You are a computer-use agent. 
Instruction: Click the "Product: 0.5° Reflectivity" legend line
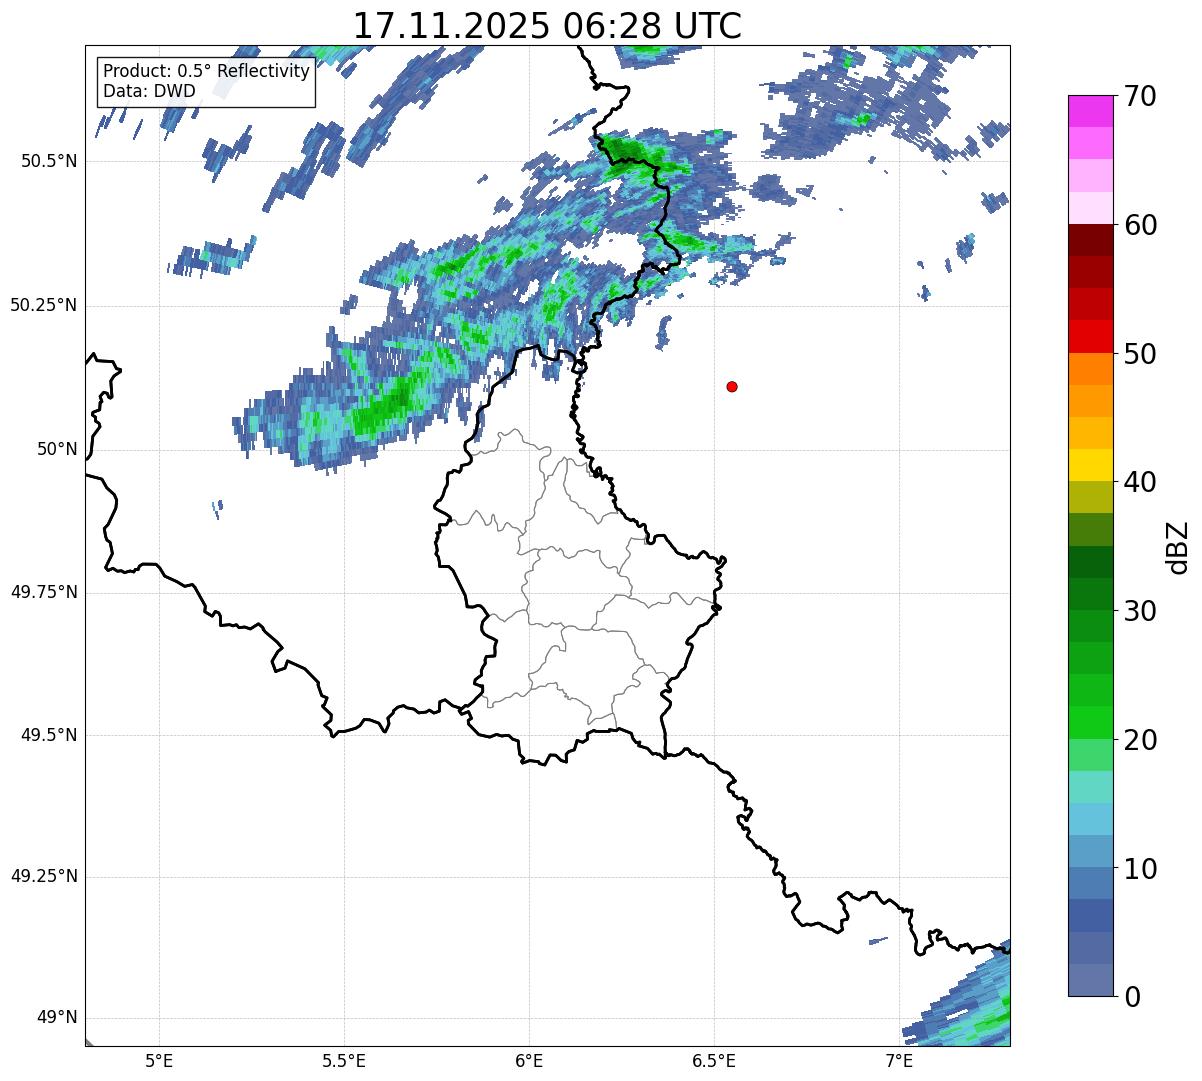pos(206,72)
